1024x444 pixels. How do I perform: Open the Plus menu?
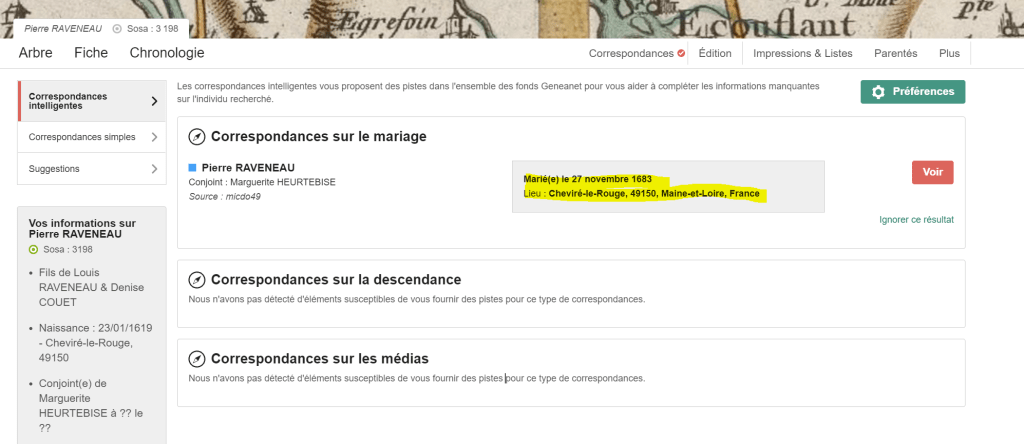[x=949, y=53]
